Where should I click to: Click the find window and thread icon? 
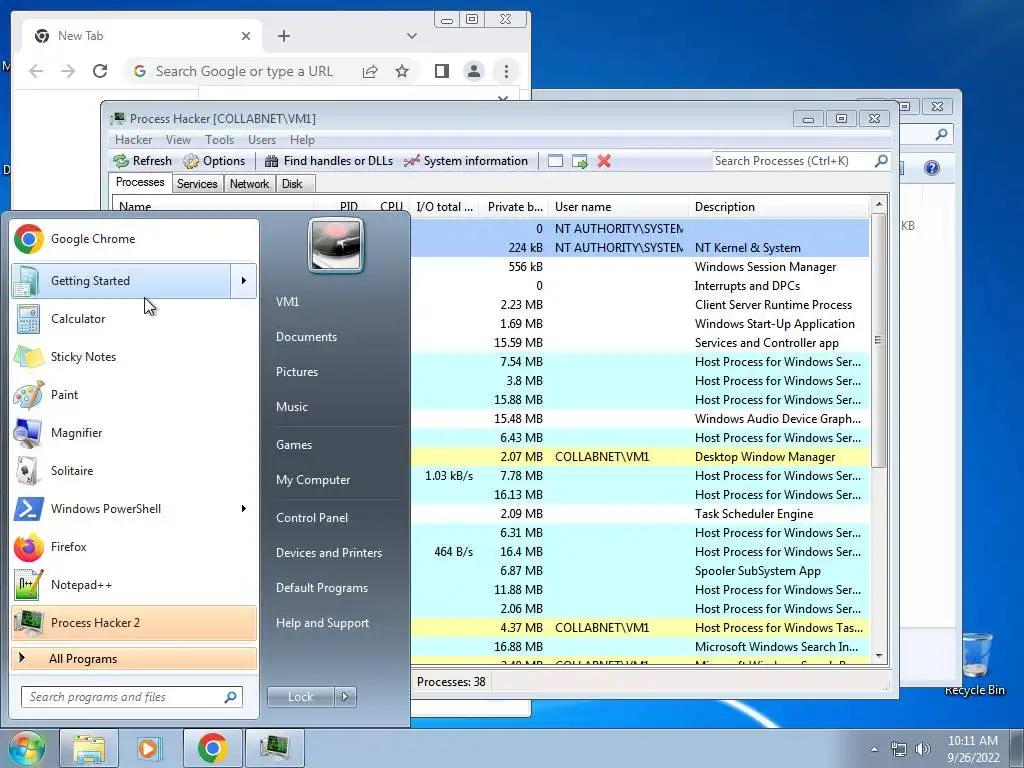579,161
